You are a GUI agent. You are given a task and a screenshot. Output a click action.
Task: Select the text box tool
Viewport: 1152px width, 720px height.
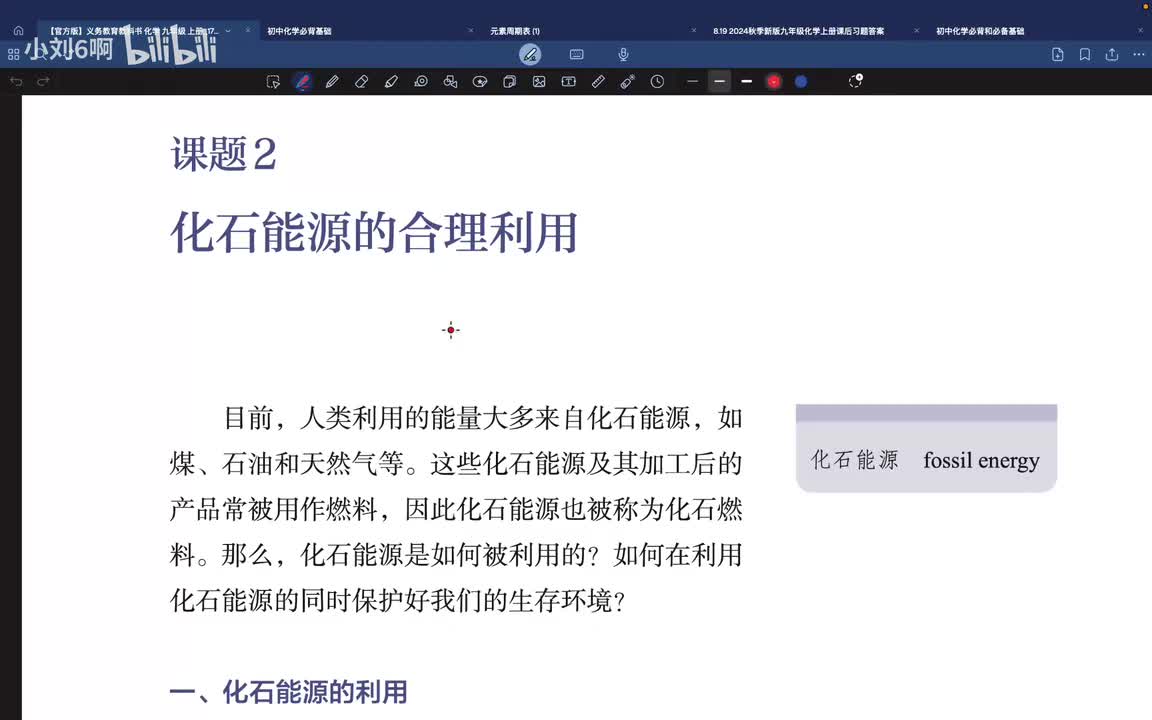tap(569, 82)
